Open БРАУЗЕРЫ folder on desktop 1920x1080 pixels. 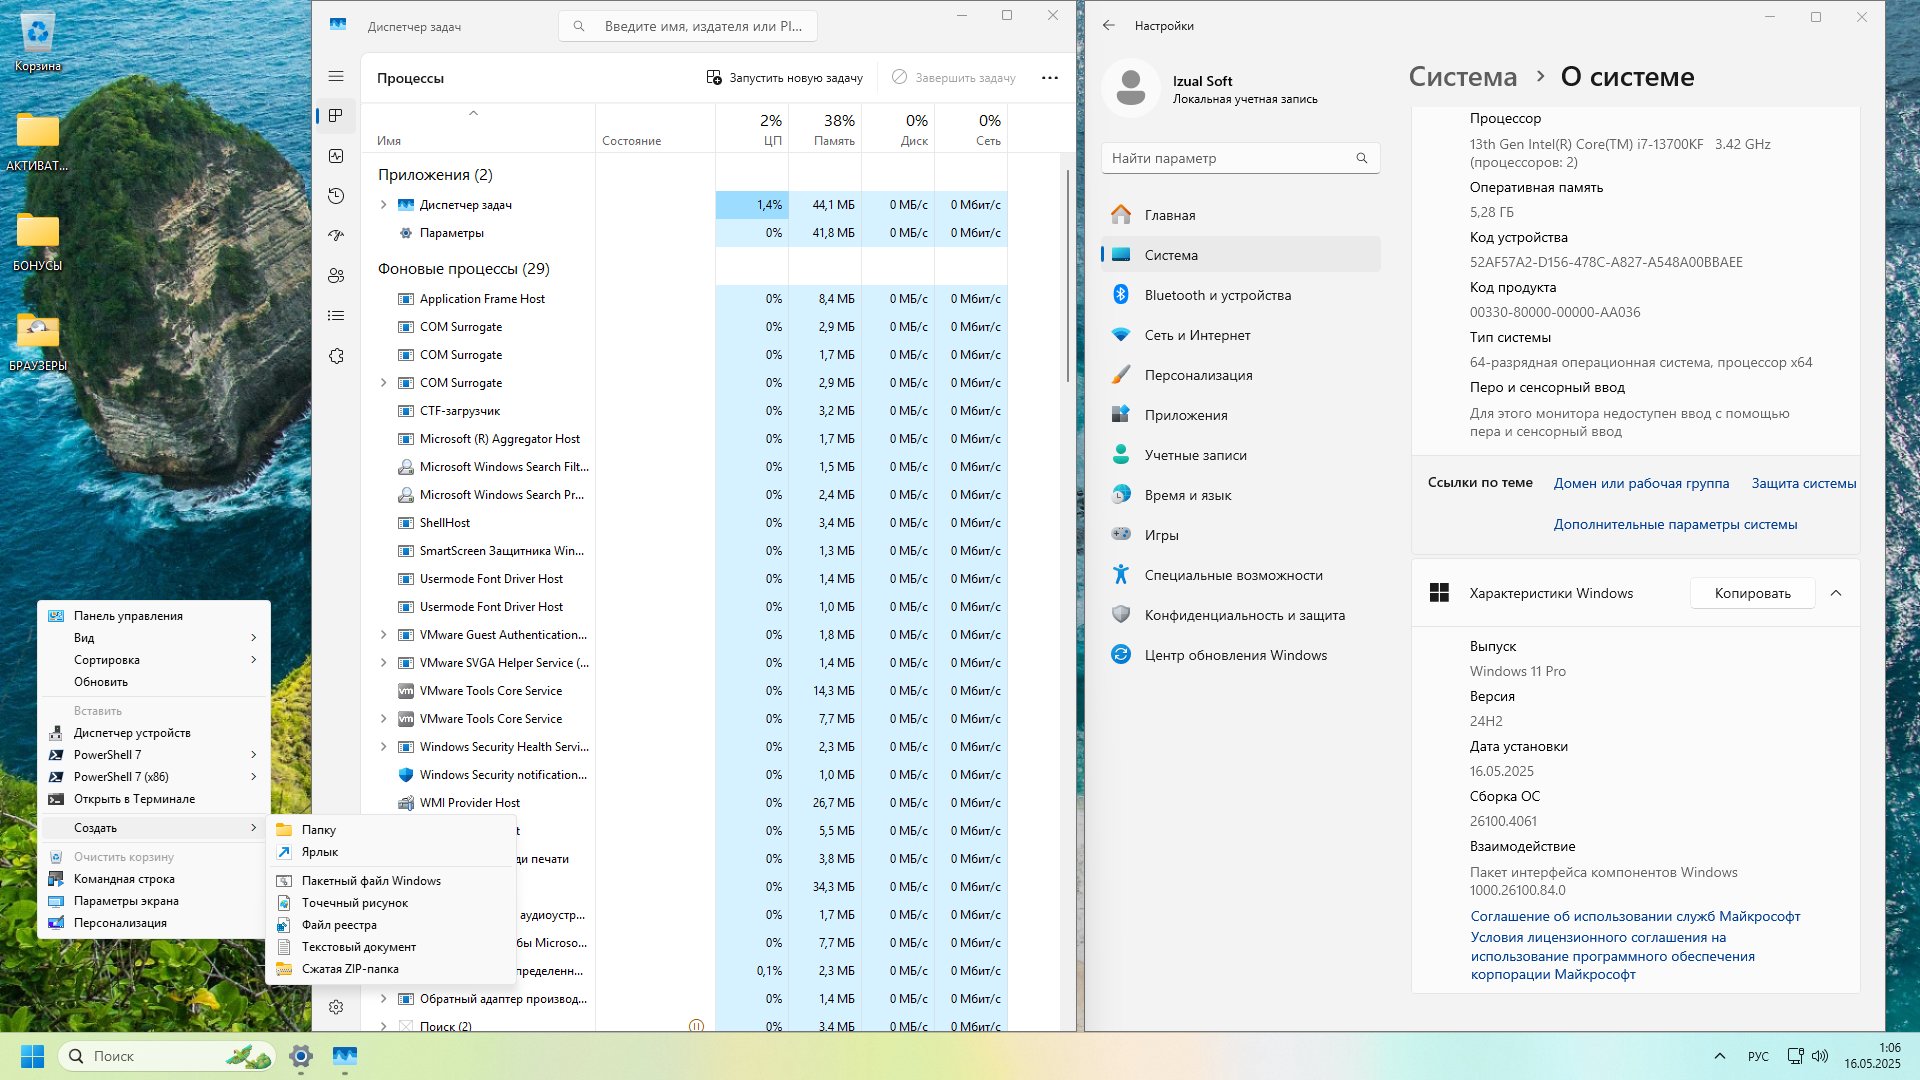point(38,341)
